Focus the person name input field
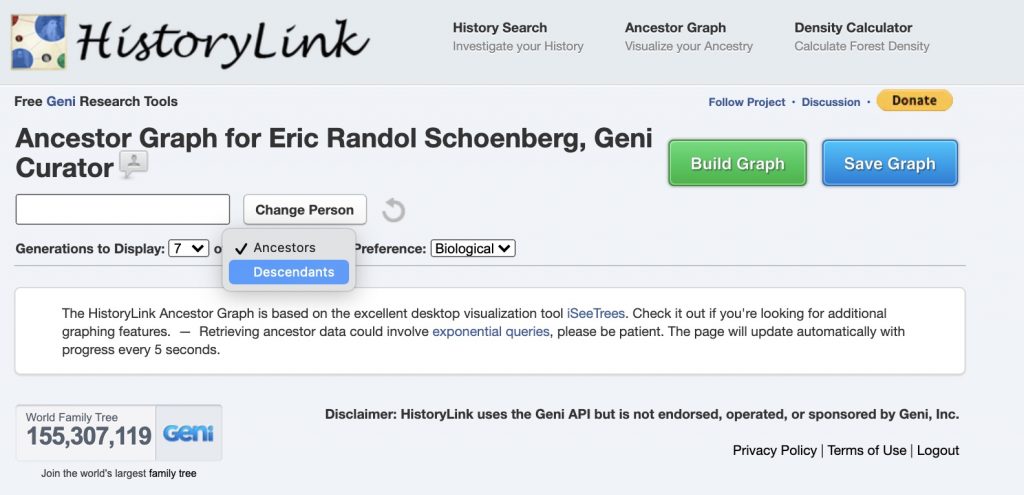 pyautogui.click(x=123, y=210)
